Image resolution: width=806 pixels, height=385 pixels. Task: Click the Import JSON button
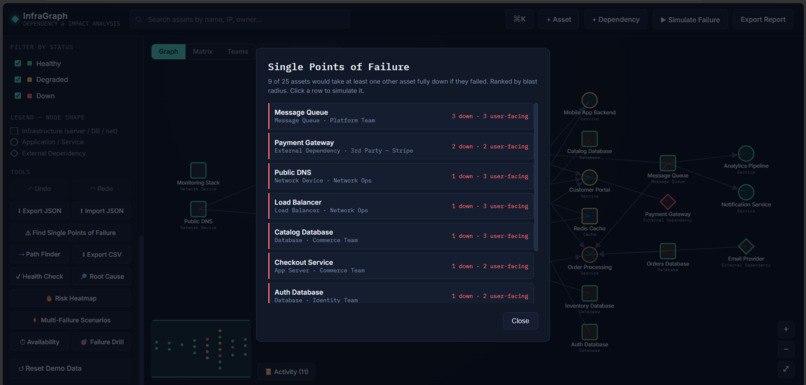pyautogui.click(x=101, y=211)
